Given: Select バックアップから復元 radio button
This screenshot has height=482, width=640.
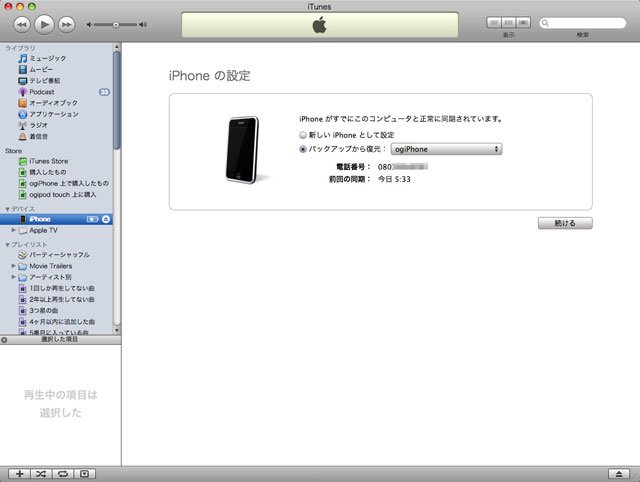Looking at the screenshot, I should coord(303,149).
